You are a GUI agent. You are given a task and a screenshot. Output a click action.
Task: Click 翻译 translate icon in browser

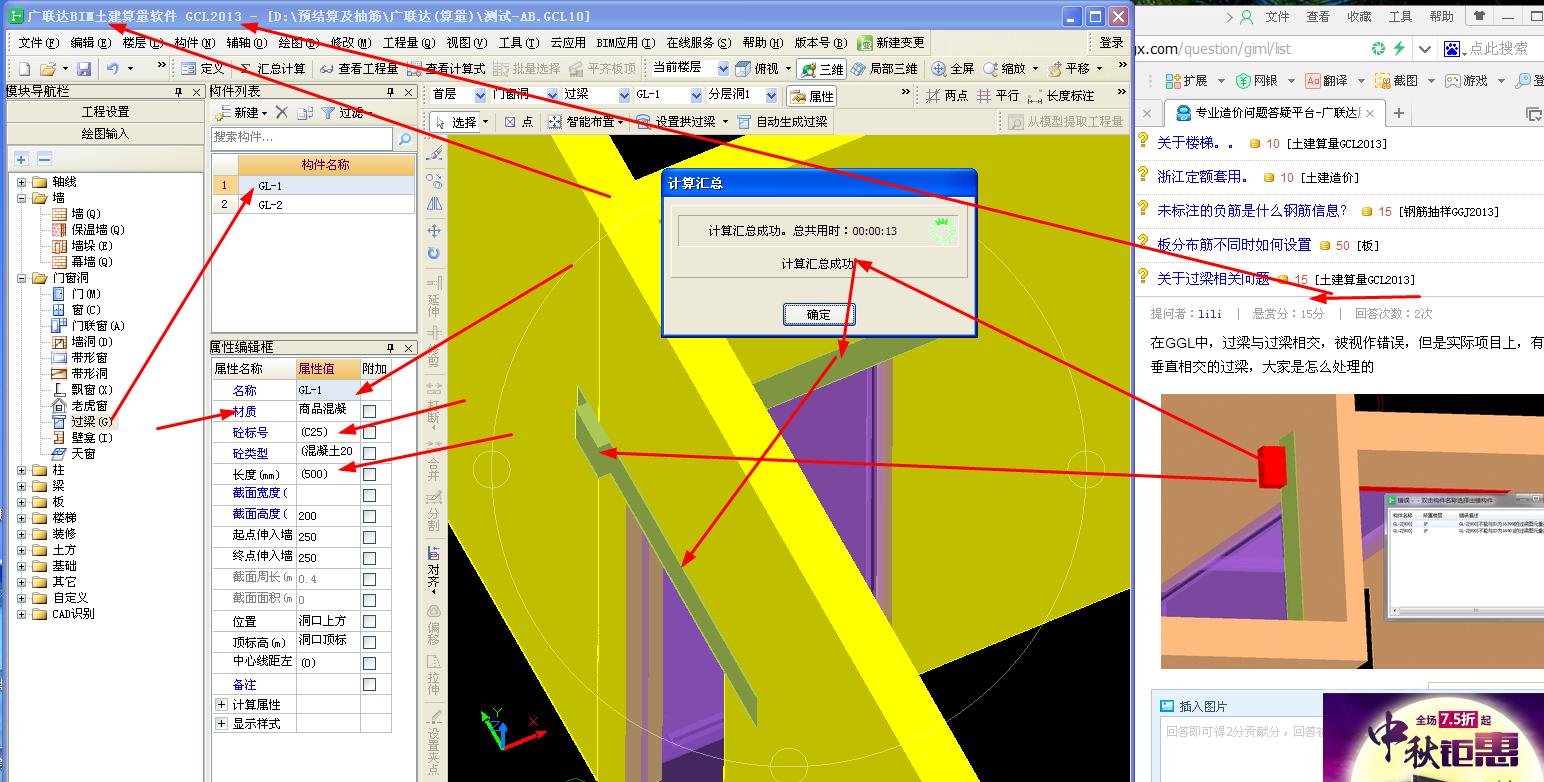1326,80
